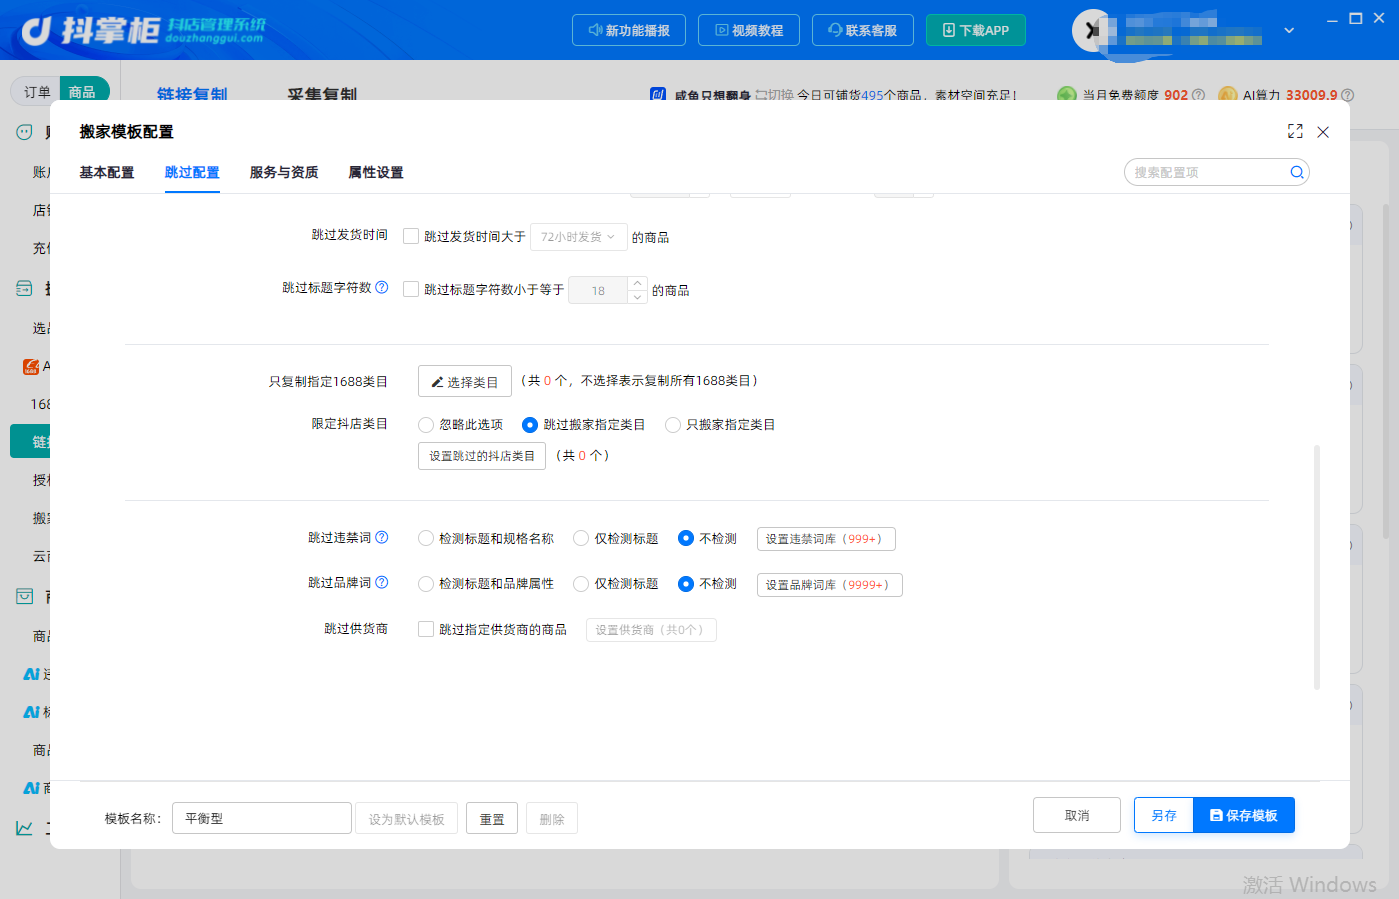1399x899 pixels.
Task: Select 检测标题和品牌属性 radio option
Action: [426, 584]
